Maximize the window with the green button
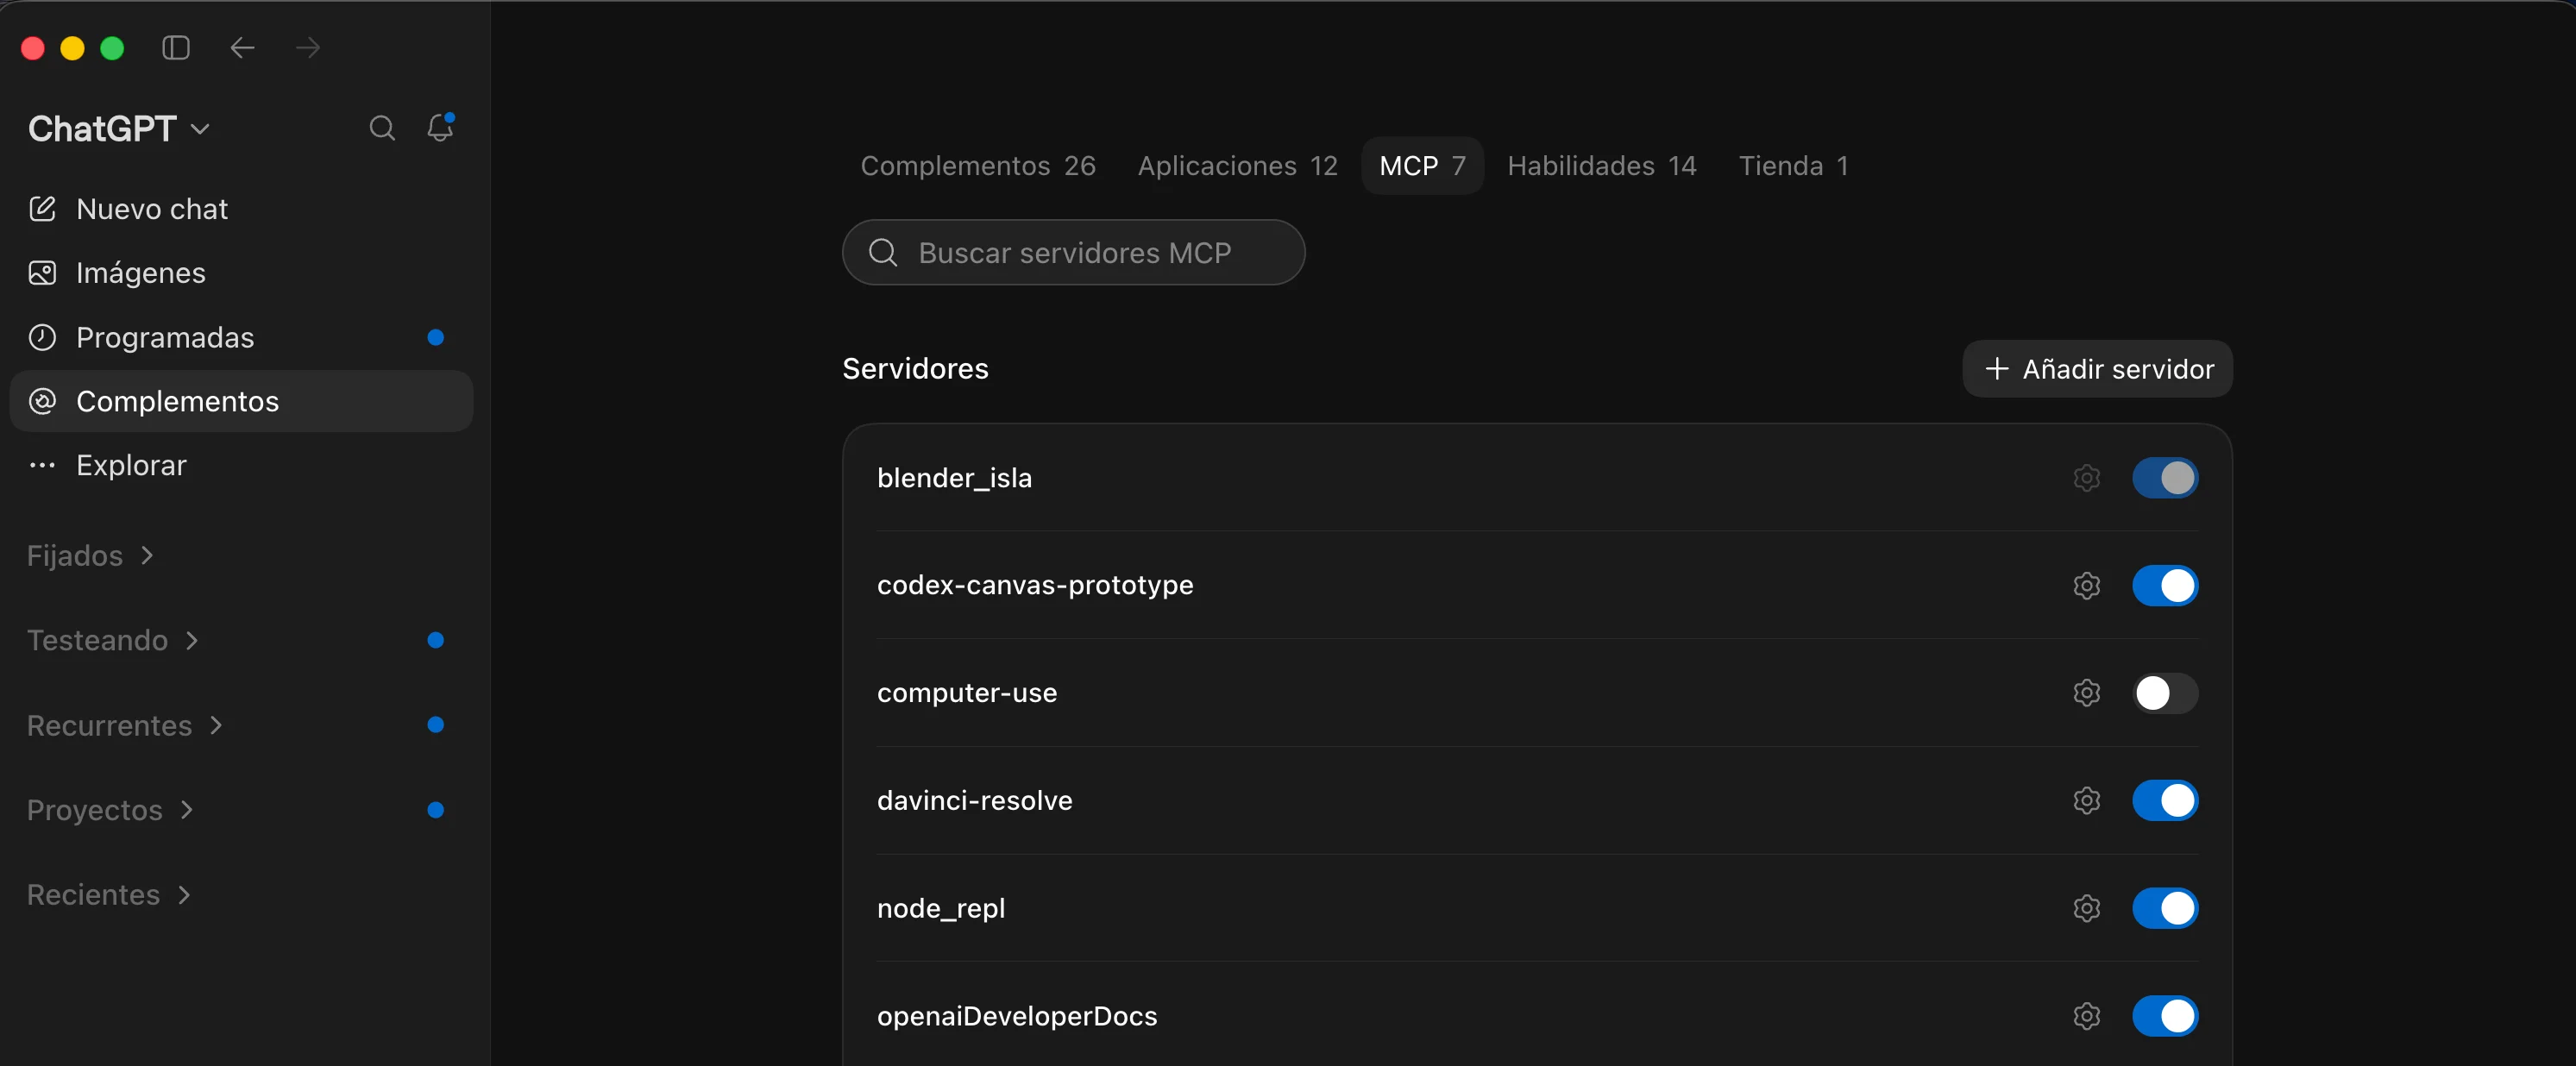 point(112,48)
